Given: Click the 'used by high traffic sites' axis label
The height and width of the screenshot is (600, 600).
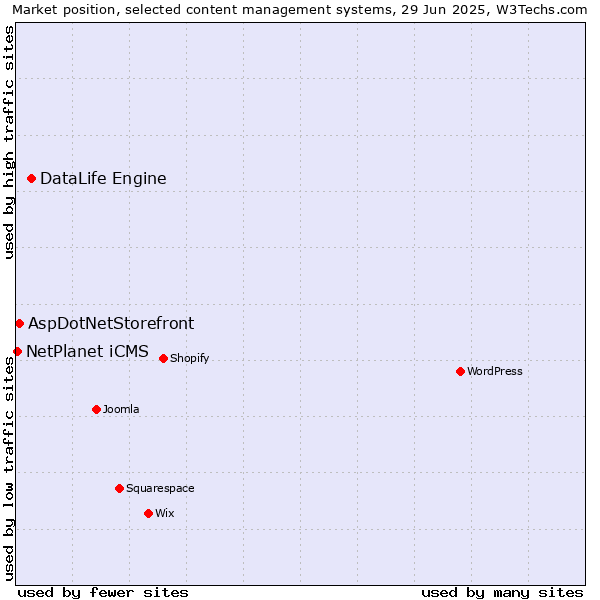Looking at the screenshot, I should pos(8,142).
